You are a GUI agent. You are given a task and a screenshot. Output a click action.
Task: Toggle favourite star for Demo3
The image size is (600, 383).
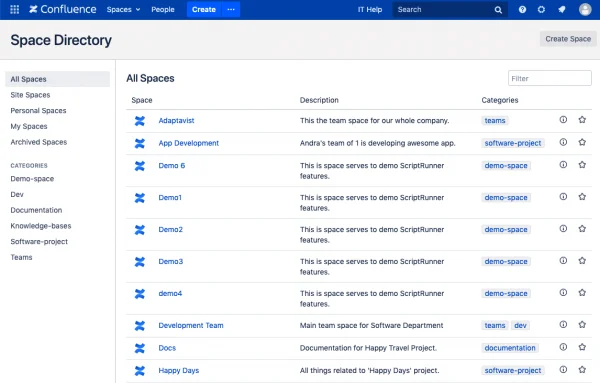tap(582, 261)
